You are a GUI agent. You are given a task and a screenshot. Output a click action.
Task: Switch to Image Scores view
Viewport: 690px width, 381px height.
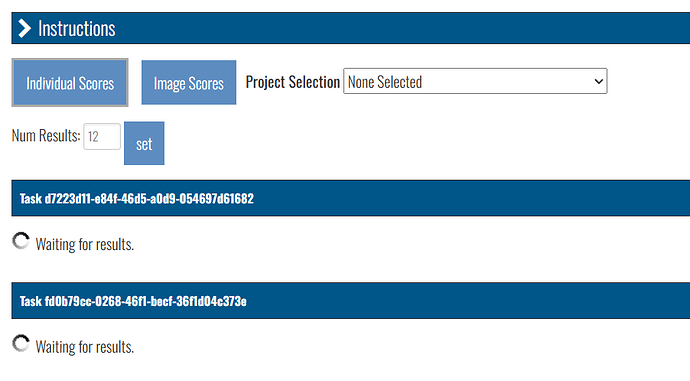[x=189, y=83]
